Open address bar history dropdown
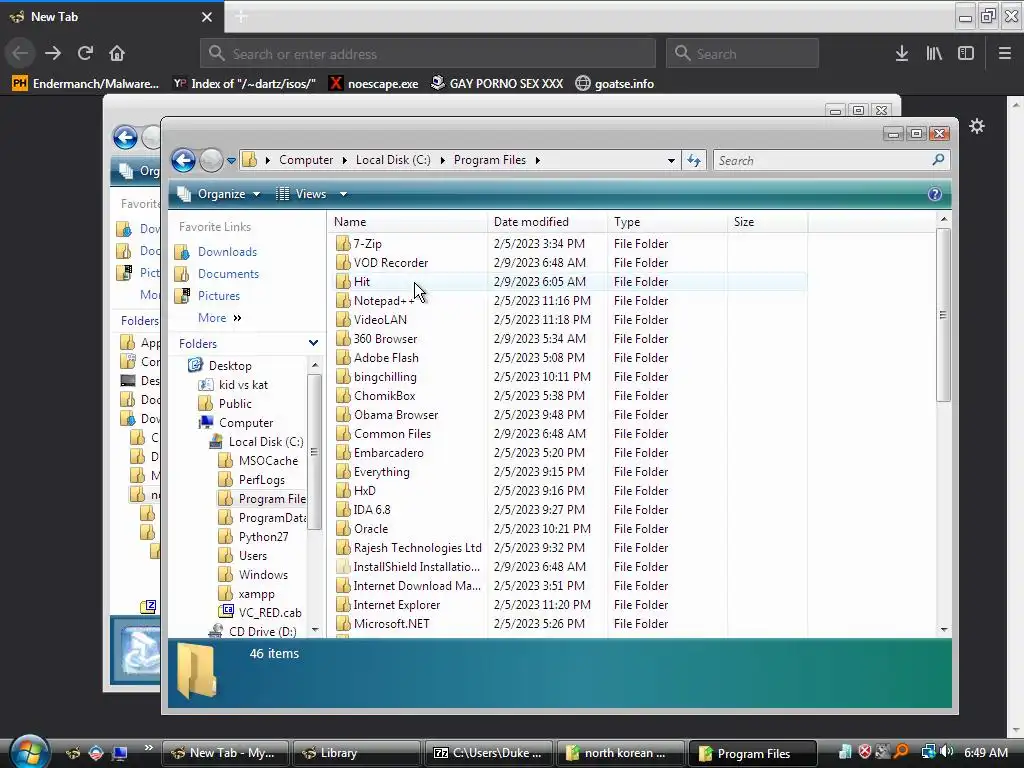This screenshot has height=768, width=1024. click(x=671, y=161)
